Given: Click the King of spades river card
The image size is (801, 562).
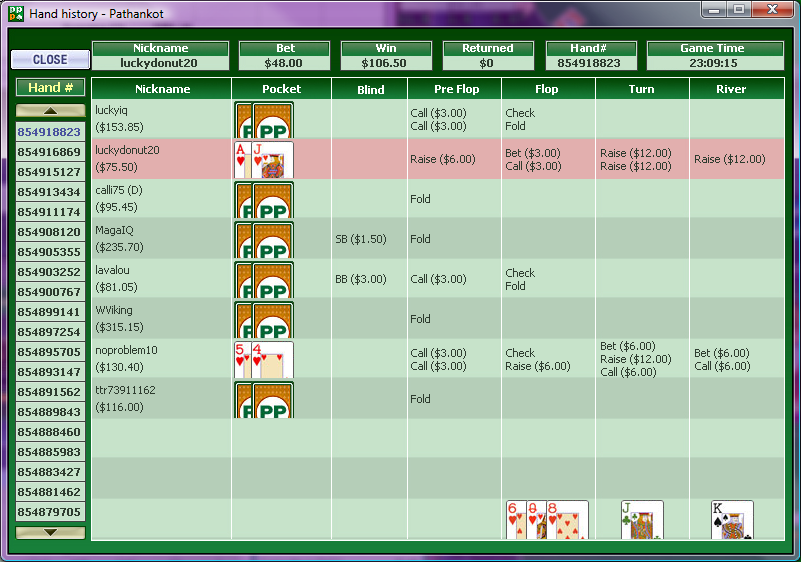Looking at the screenshot, I should click(732, 520).
